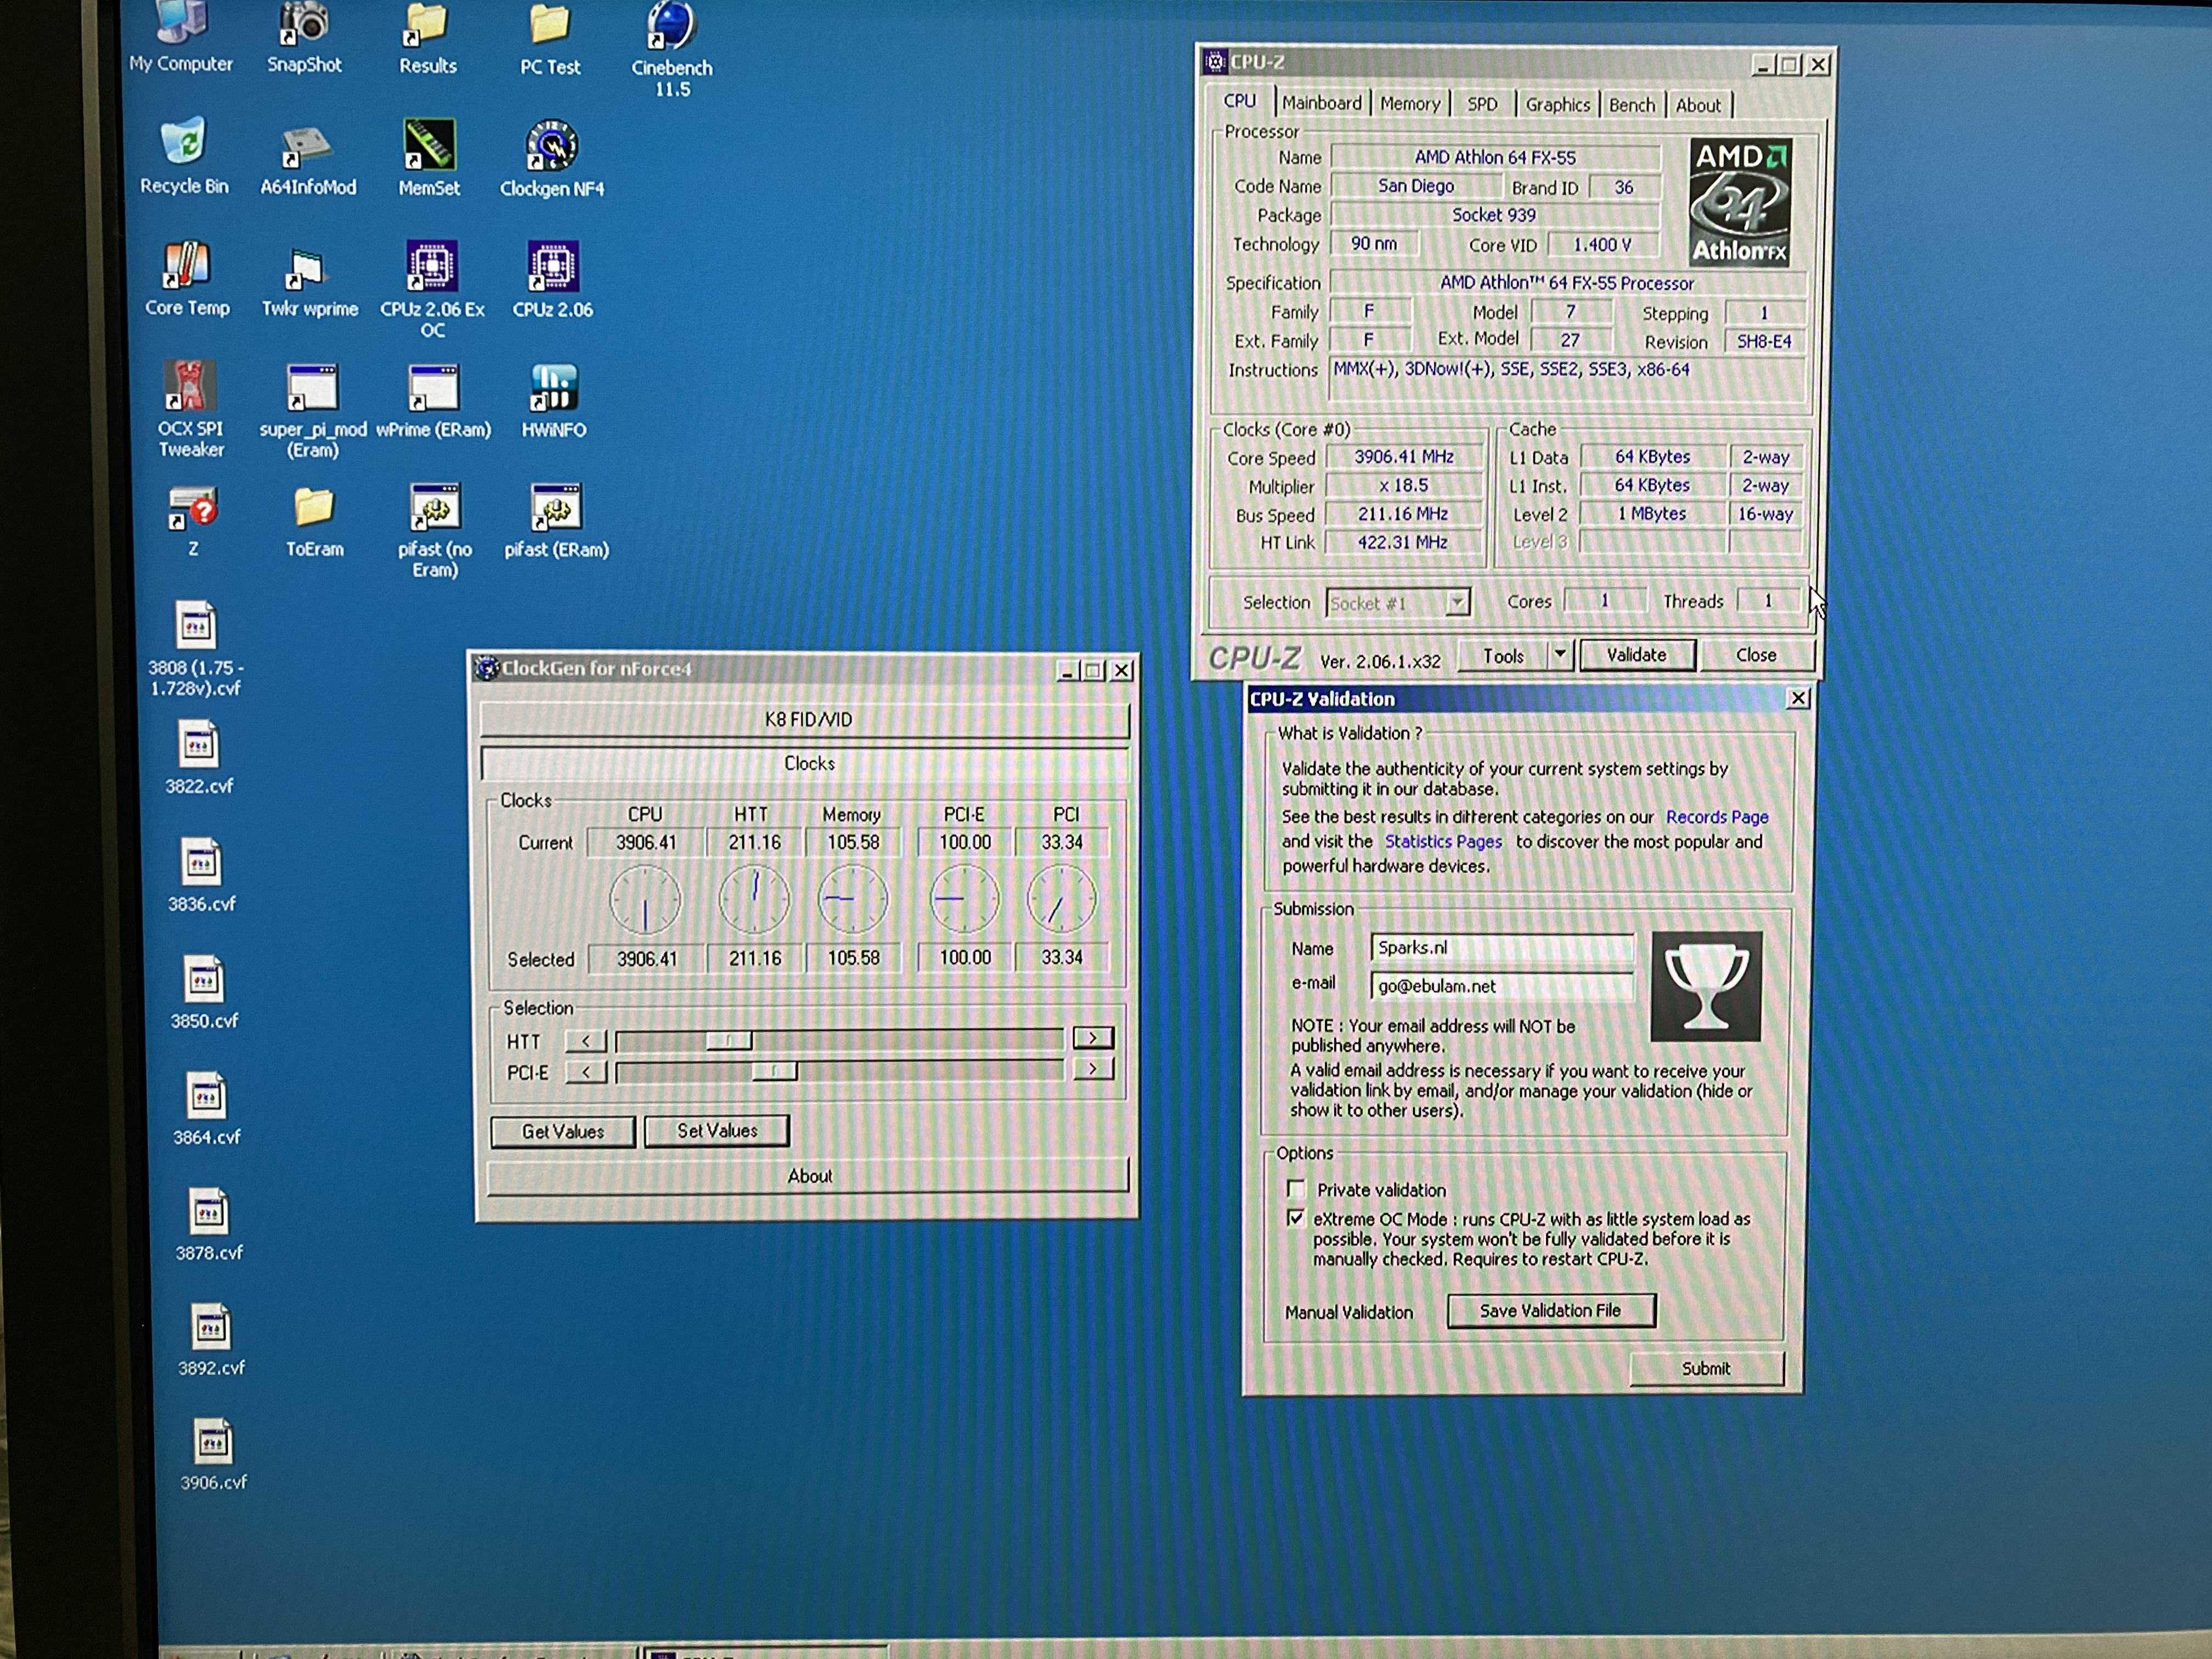Open the Statistics Pages link
This screenshot has height=1659, width=2212.
coord(1443,842)
